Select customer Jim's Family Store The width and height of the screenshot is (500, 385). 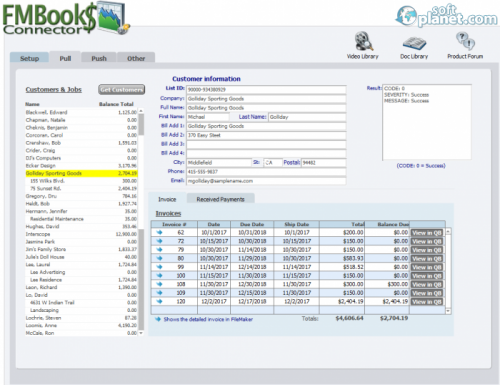pos(81,249)
